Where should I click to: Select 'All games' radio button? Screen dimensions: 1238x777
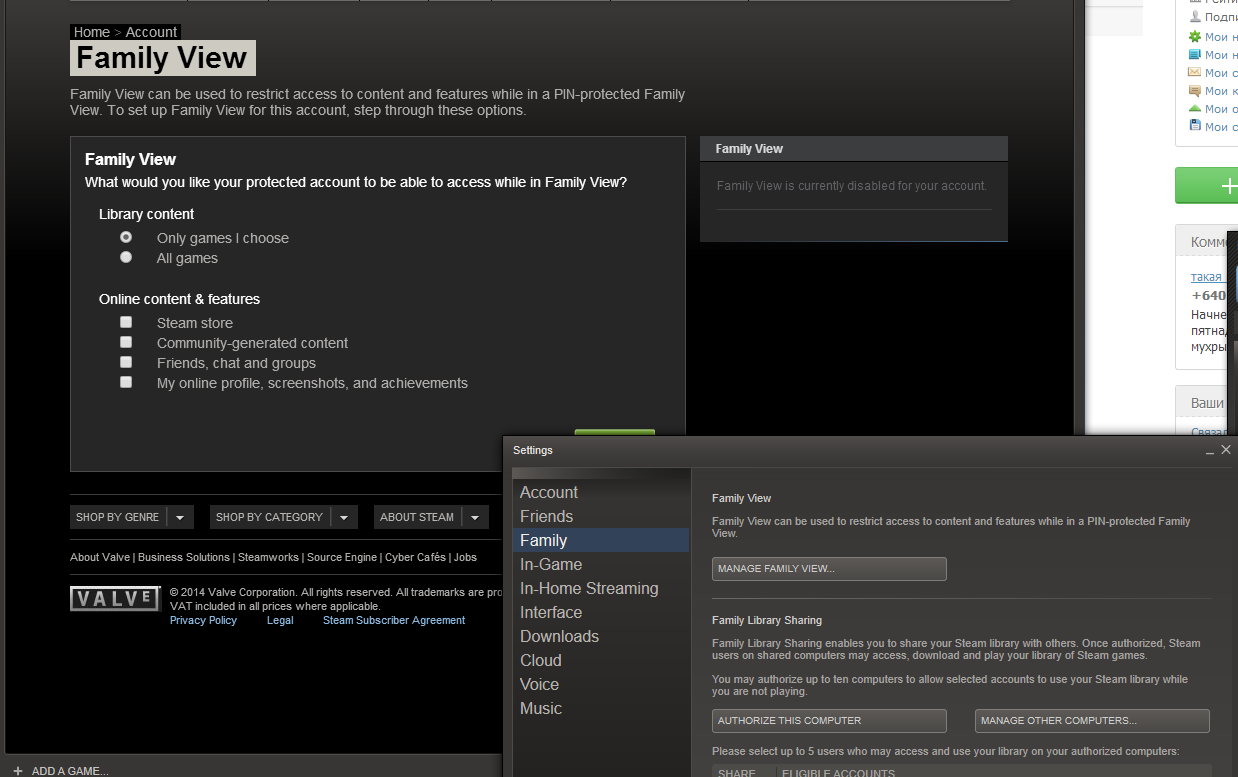pos(126,257)
